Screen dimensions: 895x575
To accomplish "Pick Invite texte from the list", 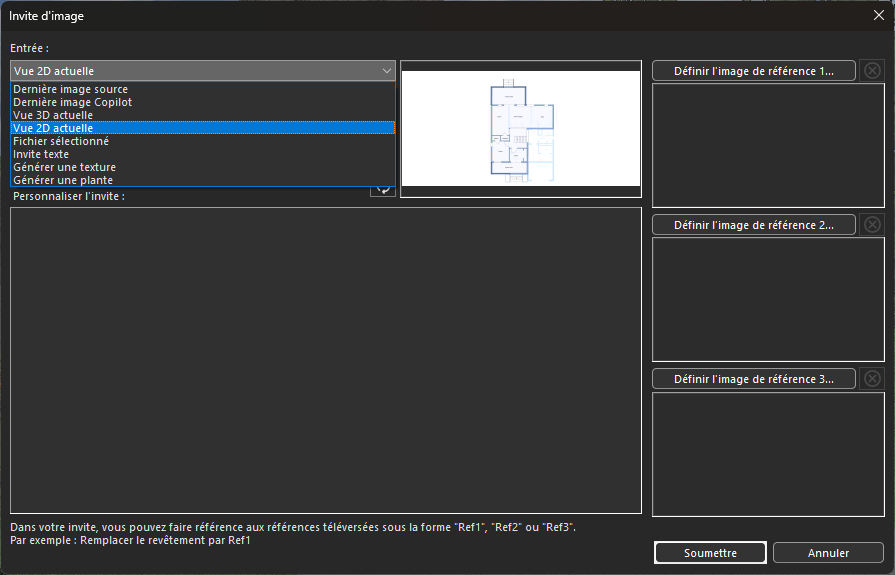I will tap(203, 154).
